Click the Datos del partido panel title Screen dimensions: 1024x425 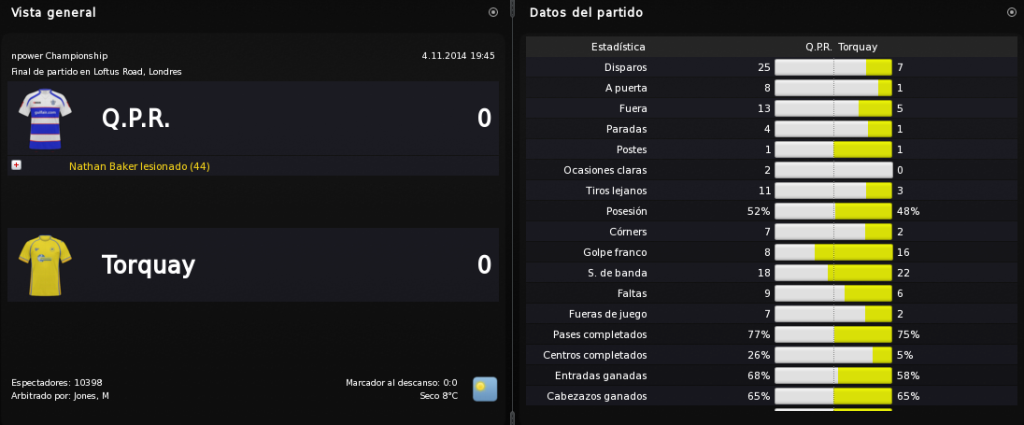pos(586,12)
